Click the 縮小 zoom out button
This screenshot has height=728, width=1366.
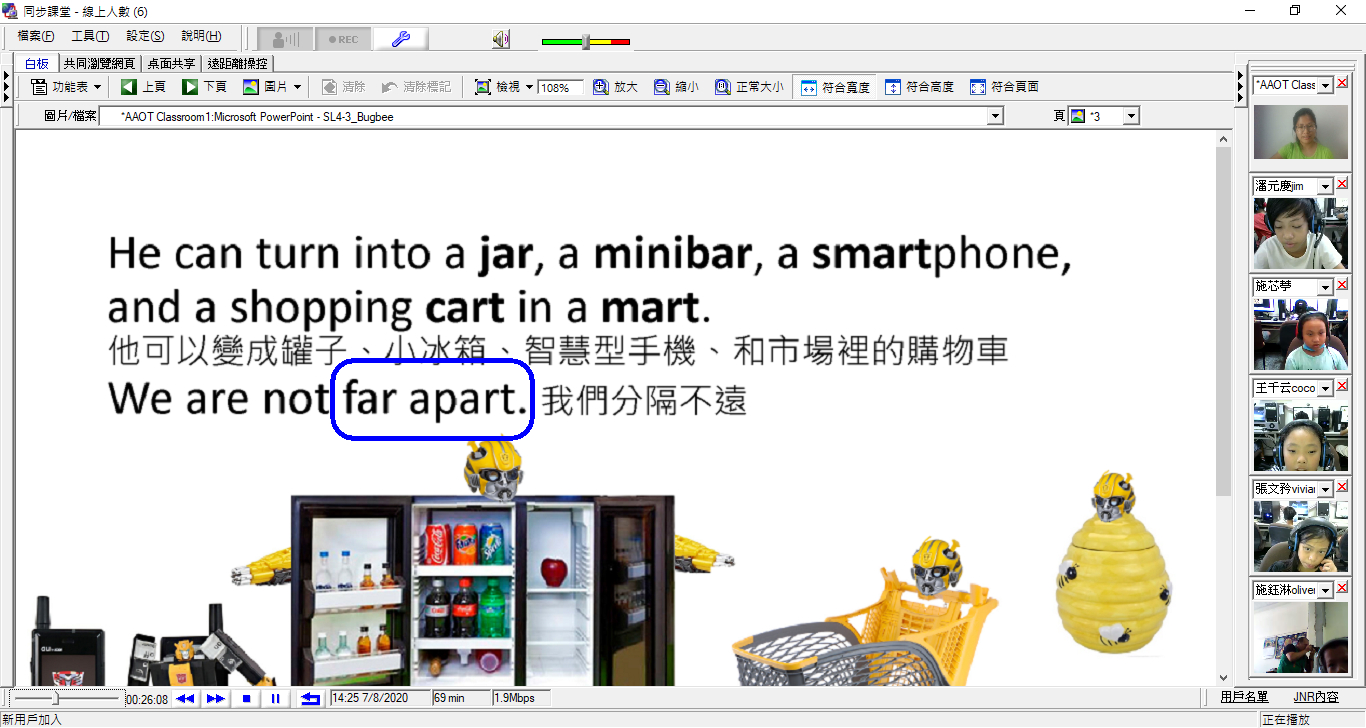676,87
